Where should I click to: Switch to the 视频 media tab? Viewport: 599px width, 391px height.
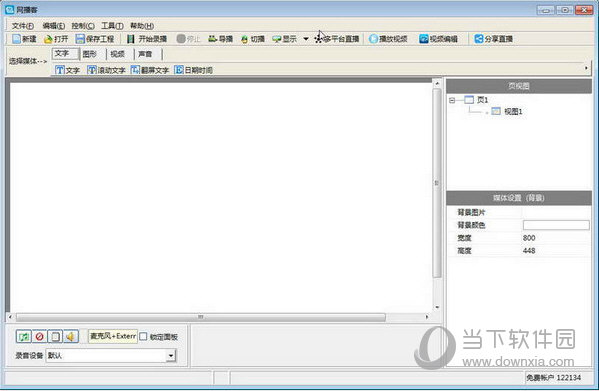(x=120, y=54)
